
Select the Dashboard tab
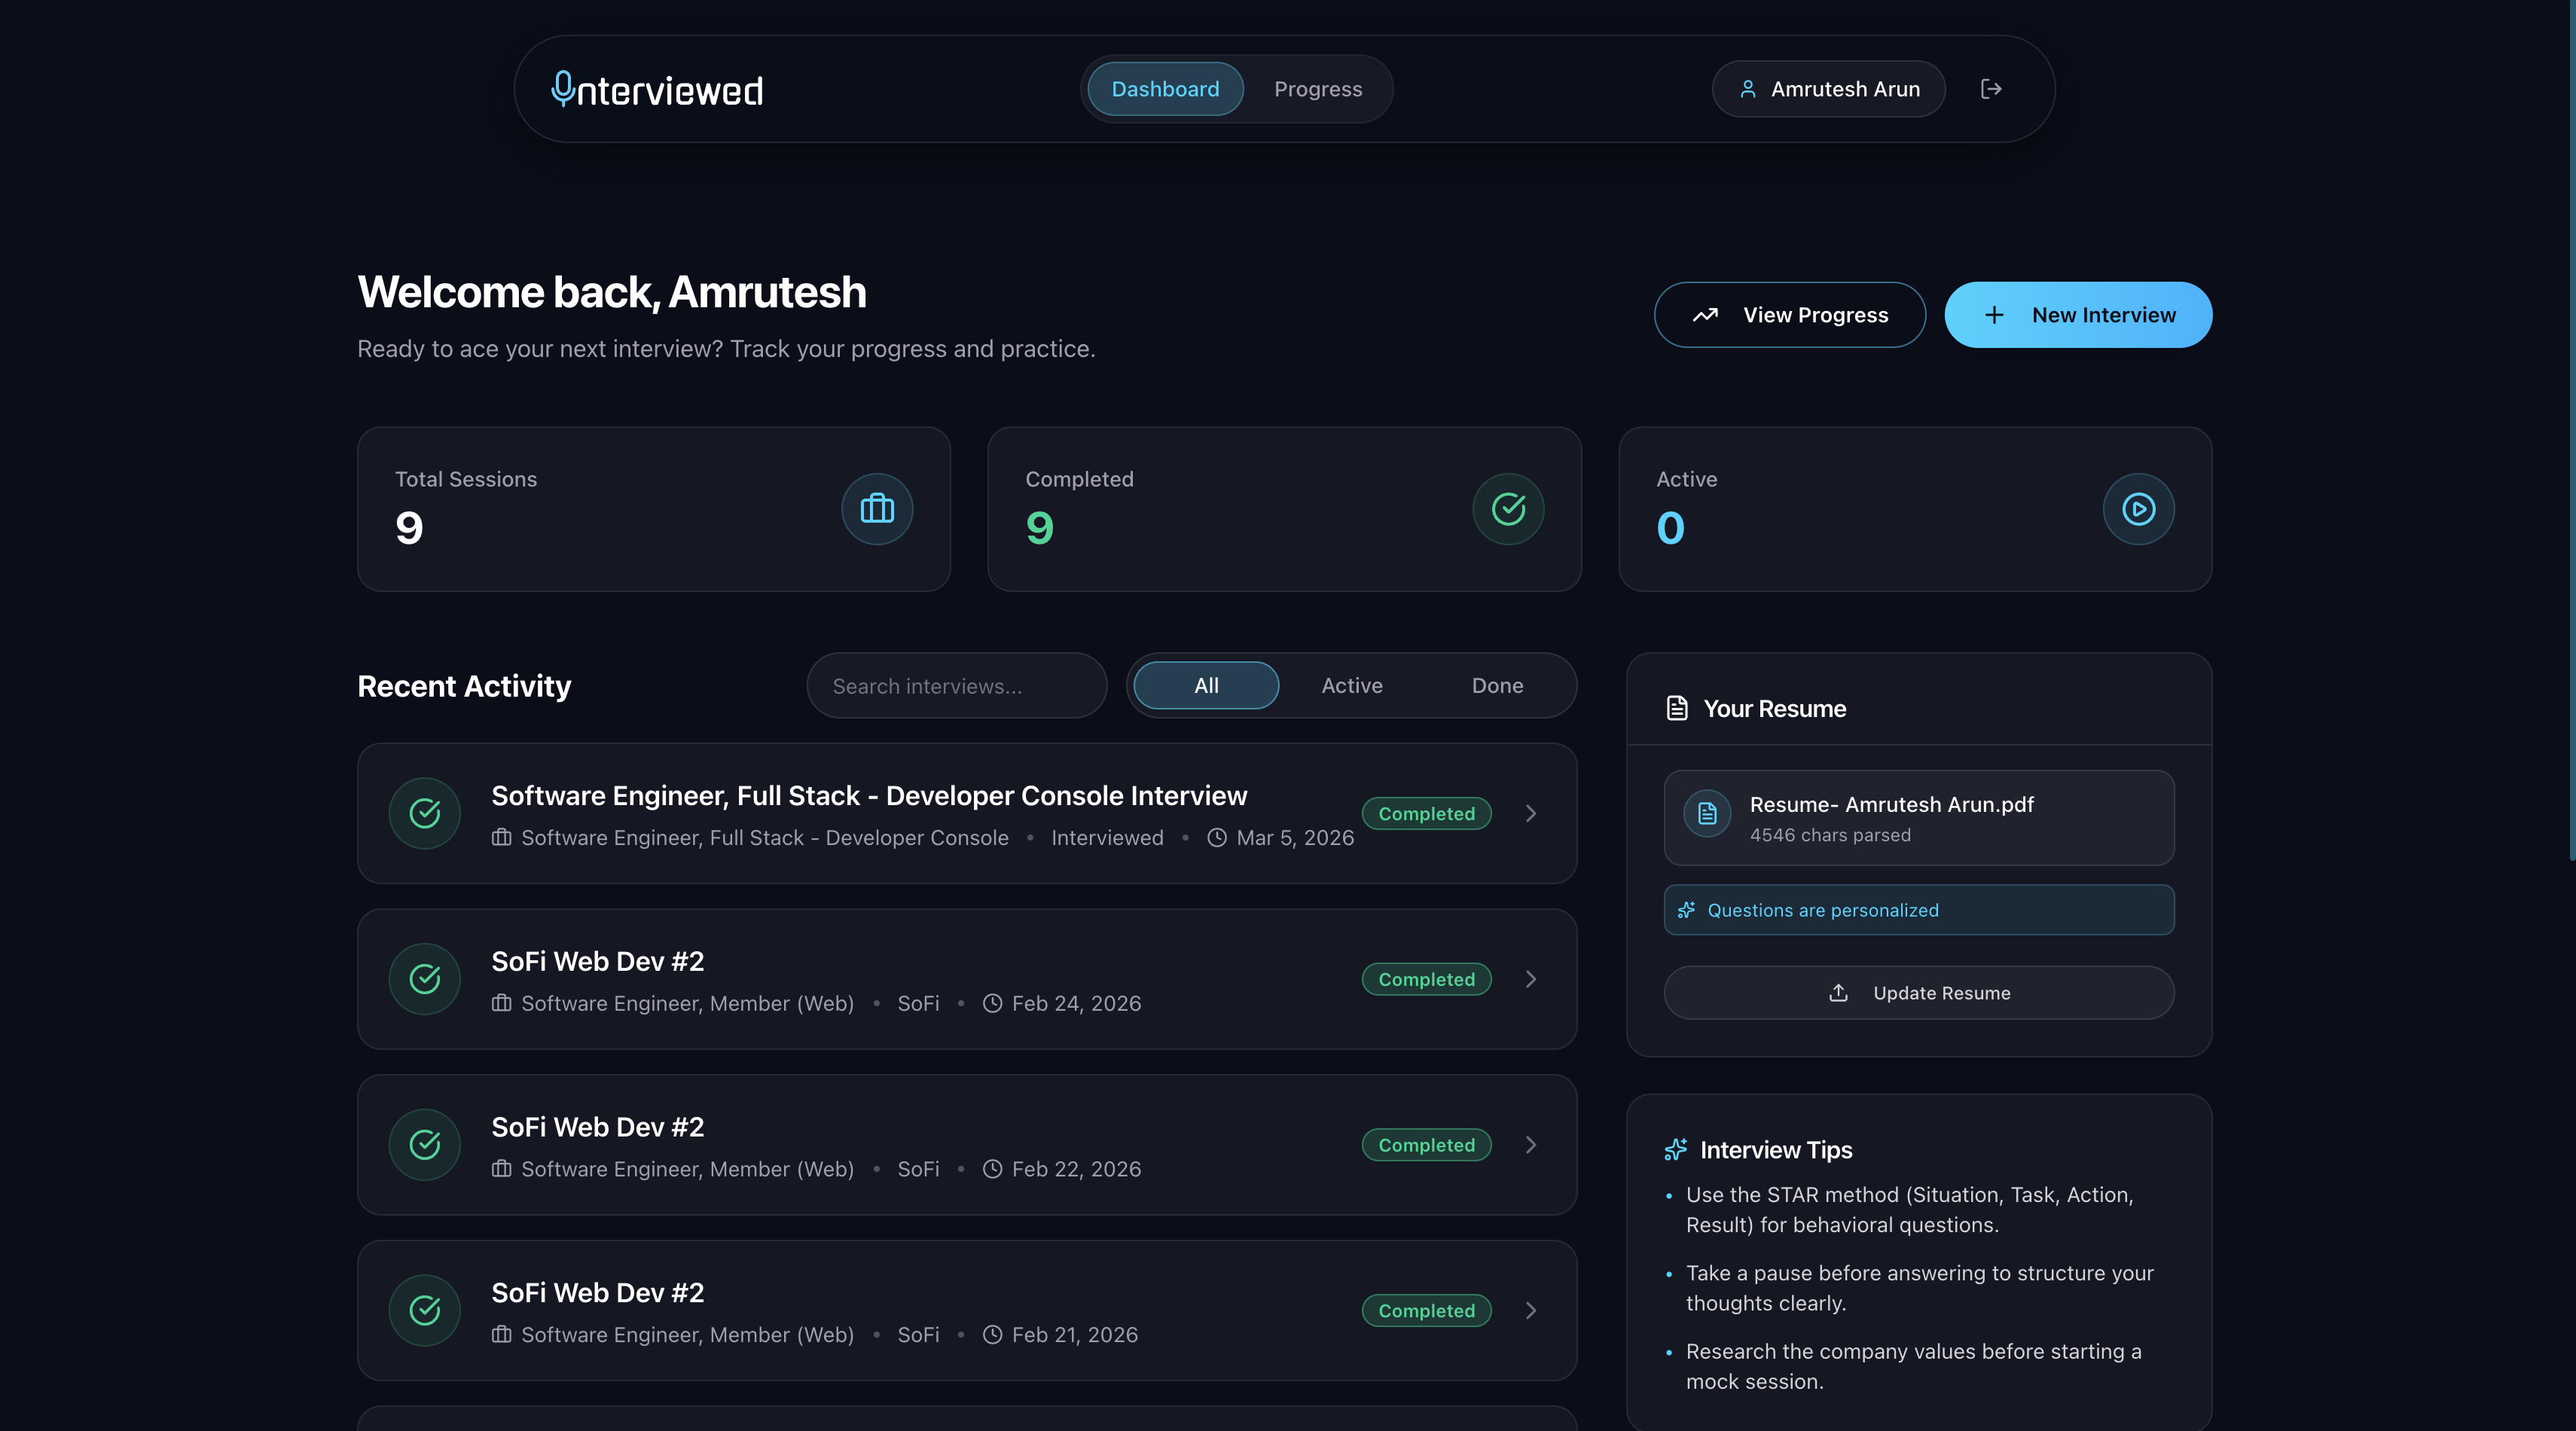1165,89
